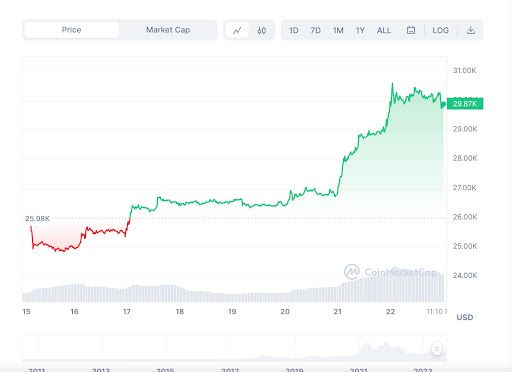512x372 pixels.
Task: Switch to candlestick chart icon
Action: [x=262, y=30]
